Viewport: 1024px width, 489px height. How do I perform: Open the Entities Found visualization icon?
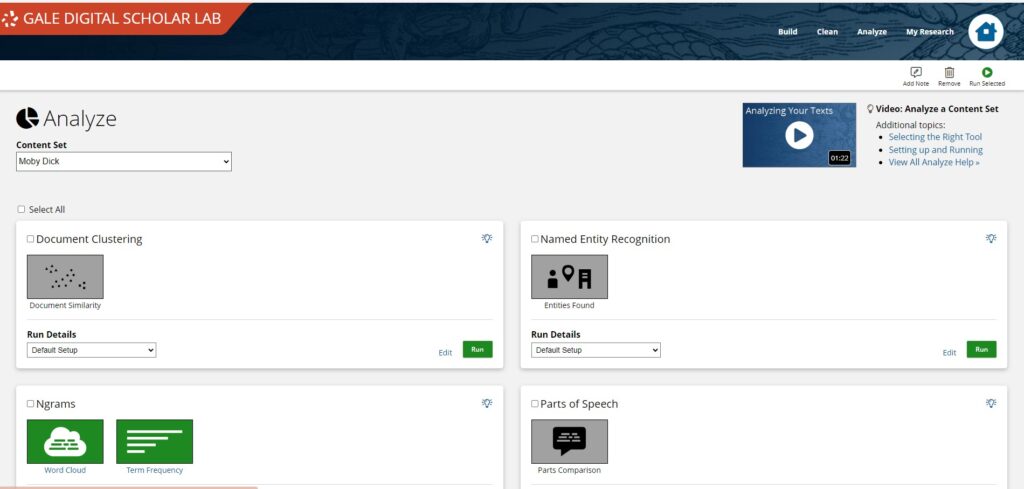click(x=569, y=277)
